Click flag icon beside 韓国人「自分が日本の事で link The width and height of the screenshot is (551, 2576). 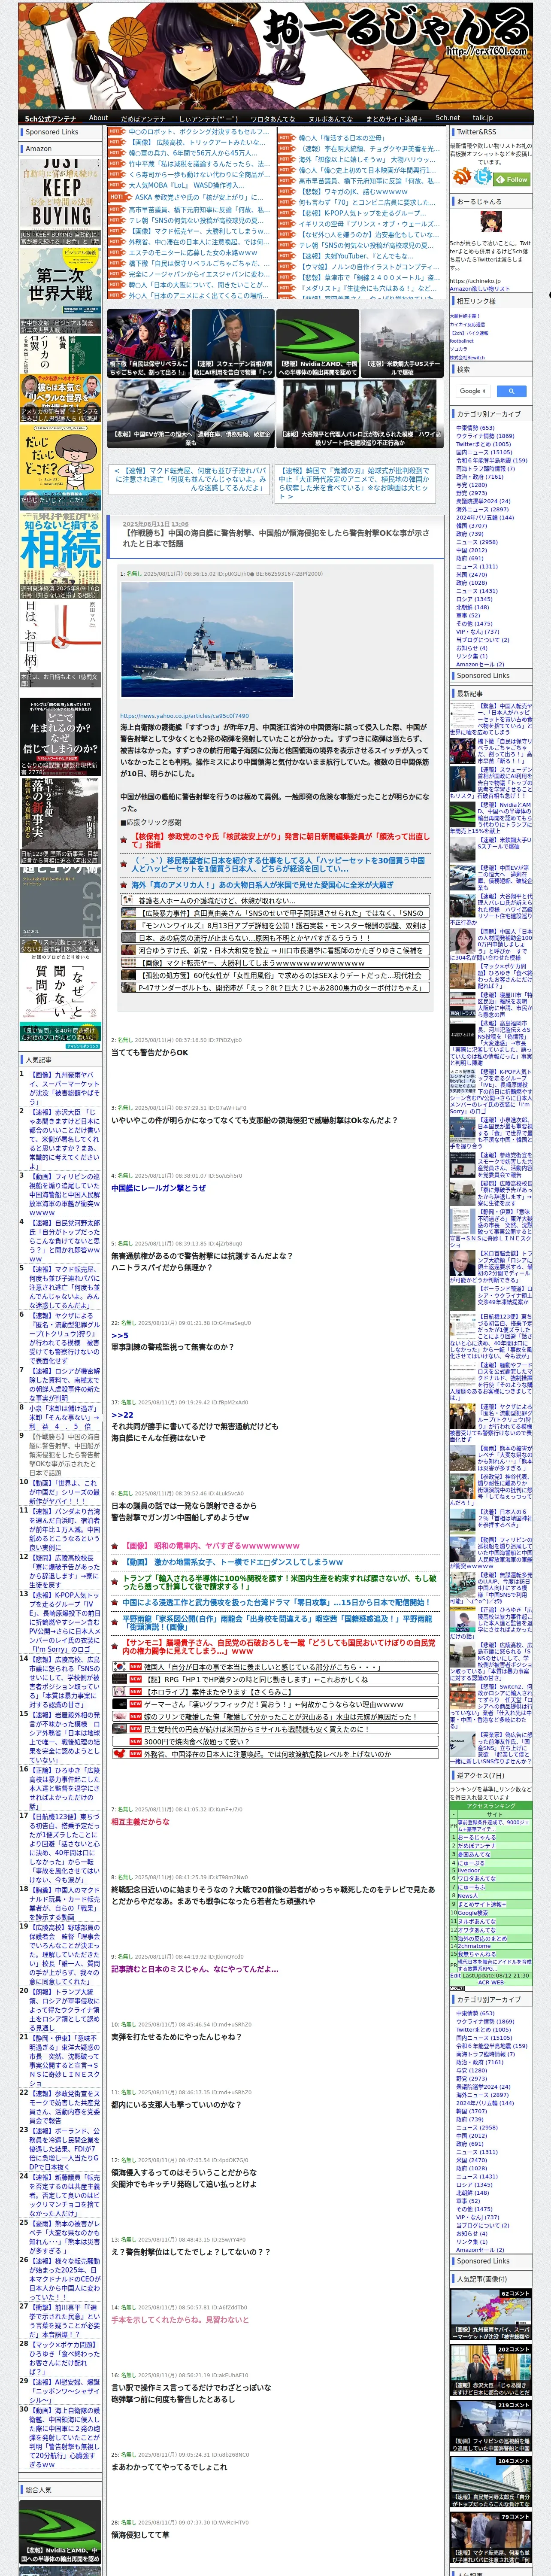tap(120, 1667)
